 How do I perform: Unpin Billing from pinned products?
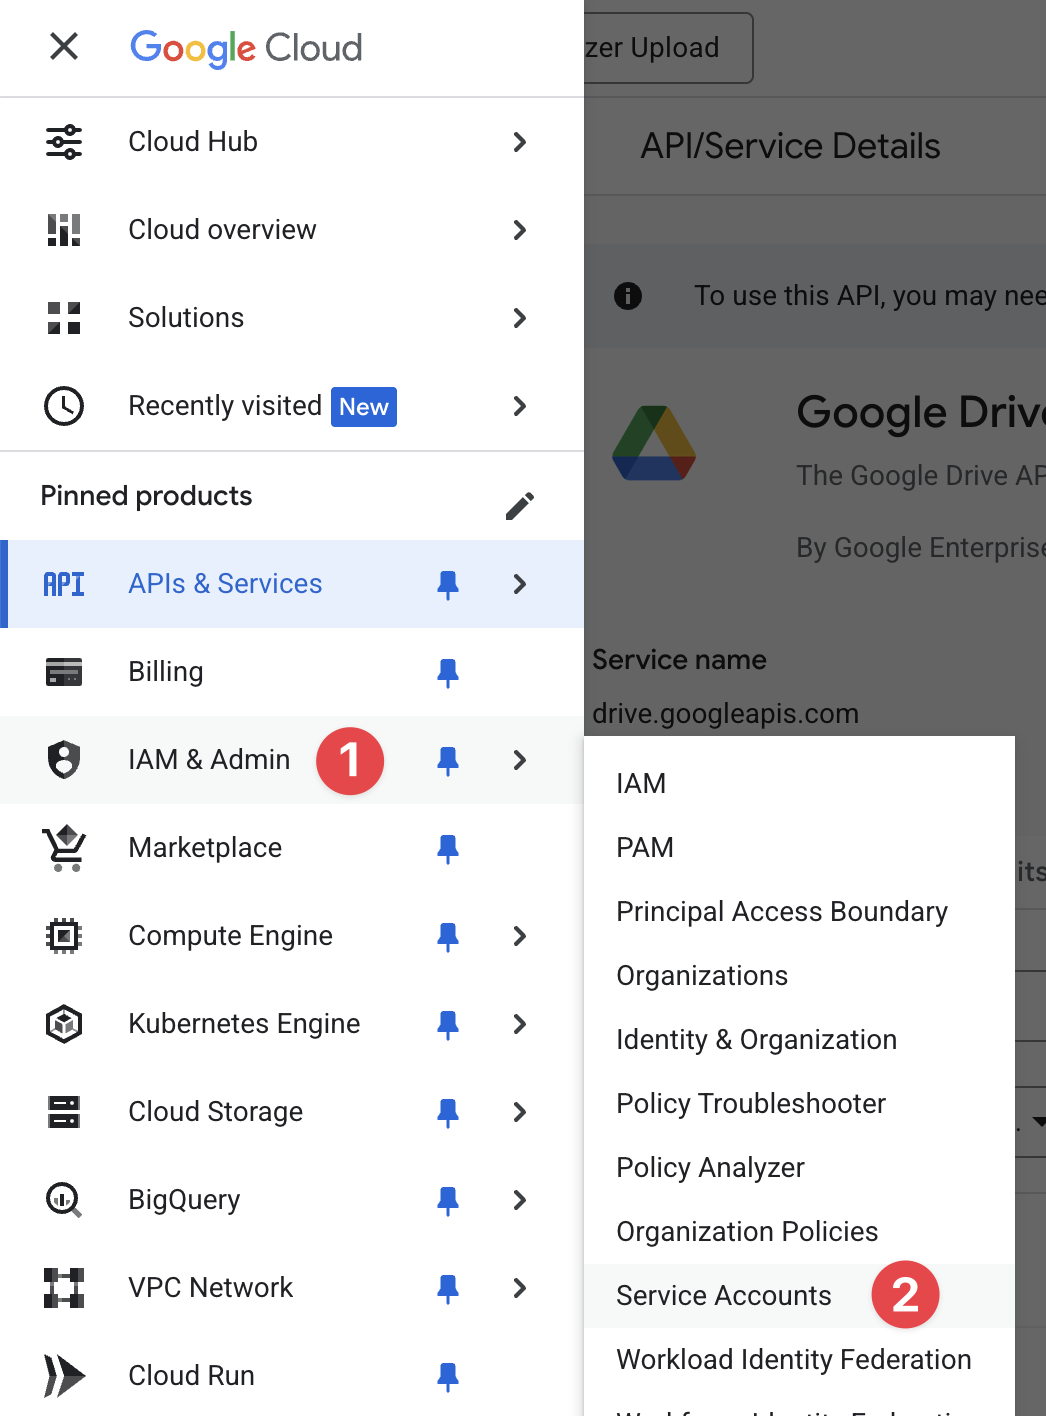click(448, 673)
